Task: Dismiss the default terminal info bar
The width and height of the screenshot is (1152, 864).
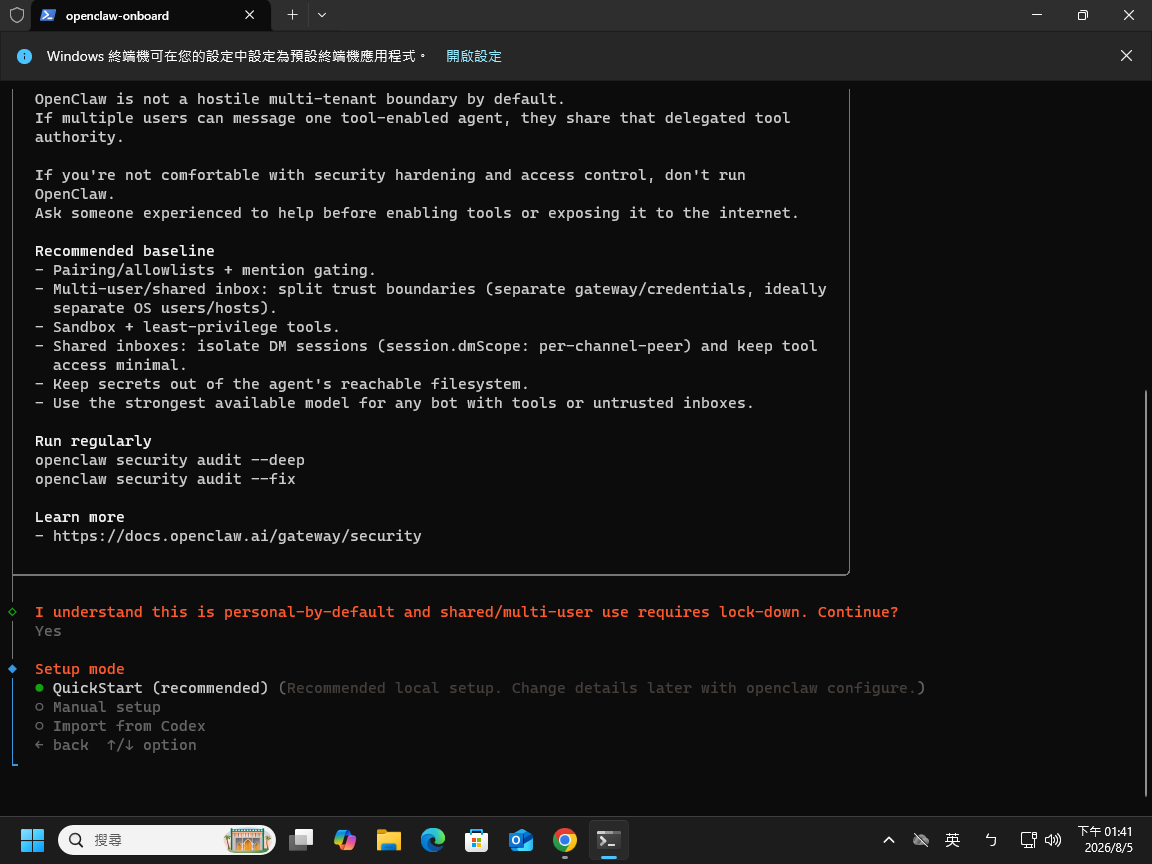Action: coord(1126,56)
